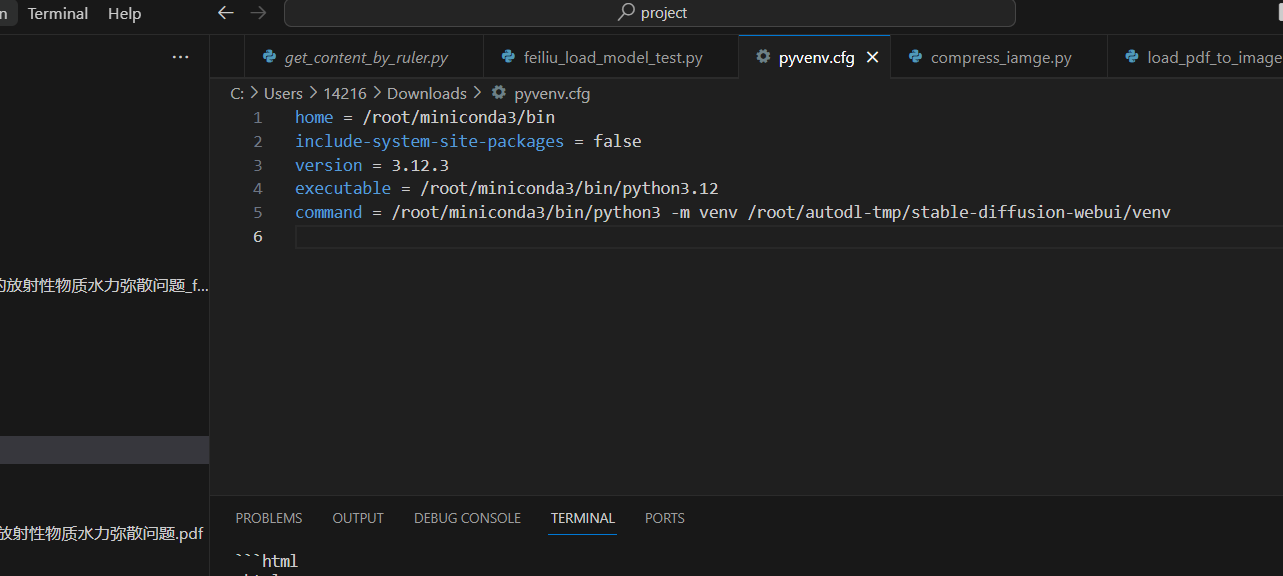The width and height of the screenshot is (1283, 576).
Task: Go back with the left arrow
Action: 226,13
